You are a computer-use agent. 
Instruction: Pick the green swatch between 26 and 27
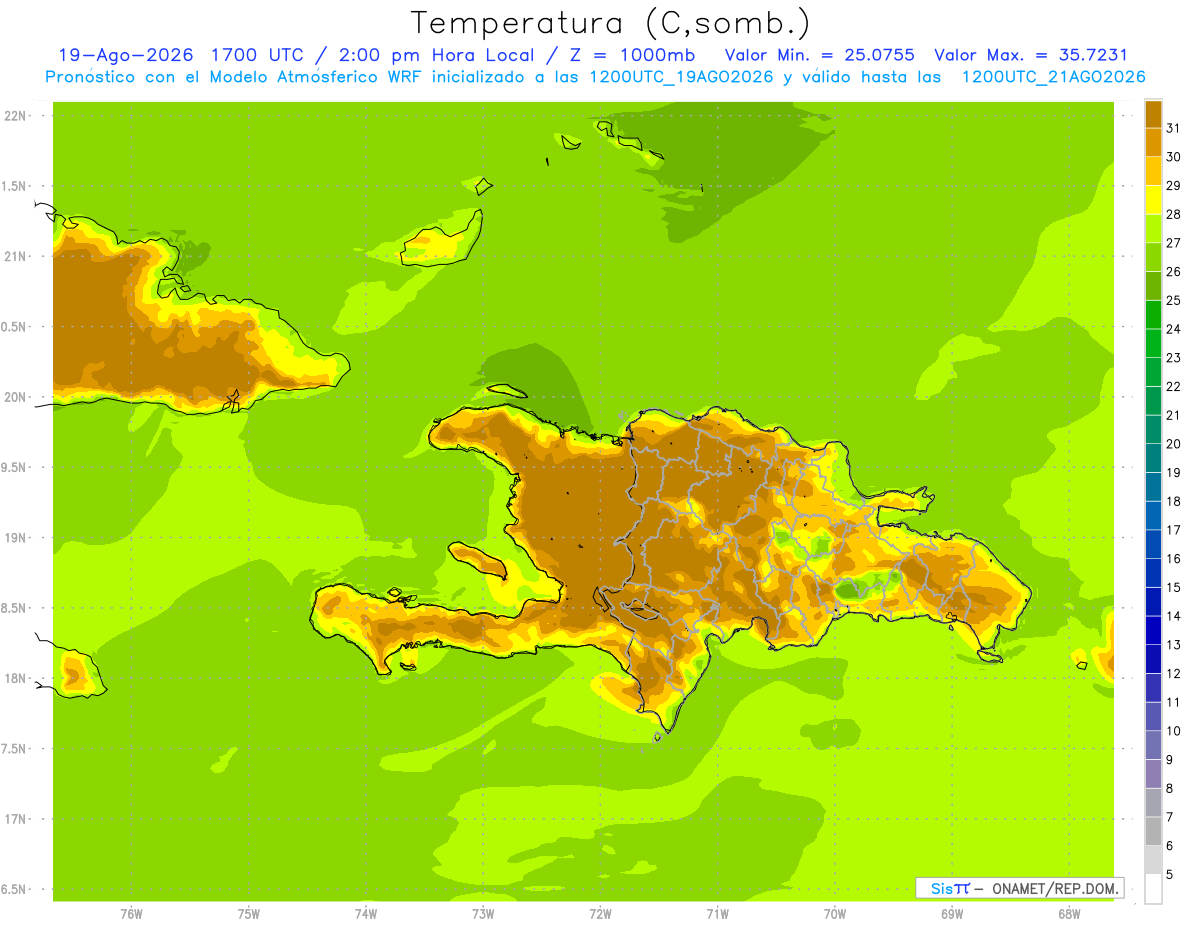pos(1153,257)
